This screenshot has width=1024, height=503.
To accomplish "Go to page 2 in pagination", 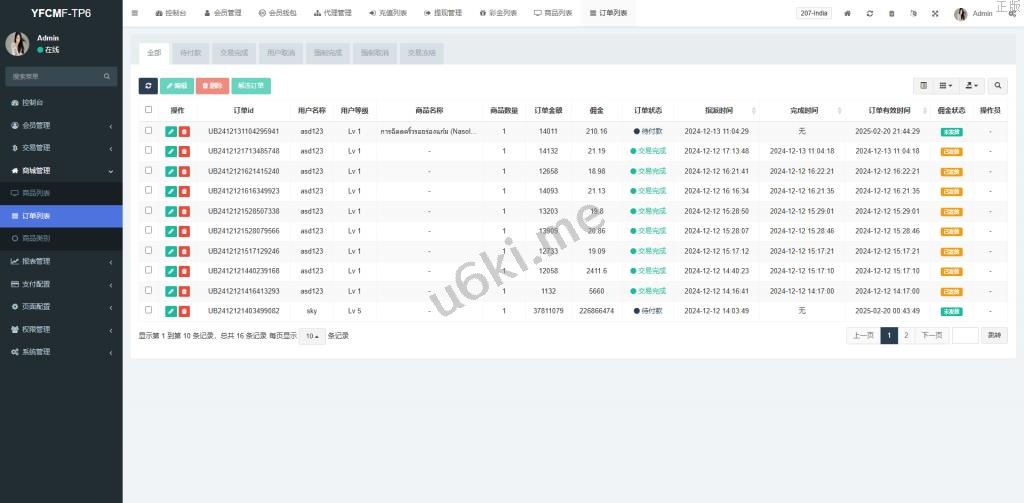I will (906, 336).
